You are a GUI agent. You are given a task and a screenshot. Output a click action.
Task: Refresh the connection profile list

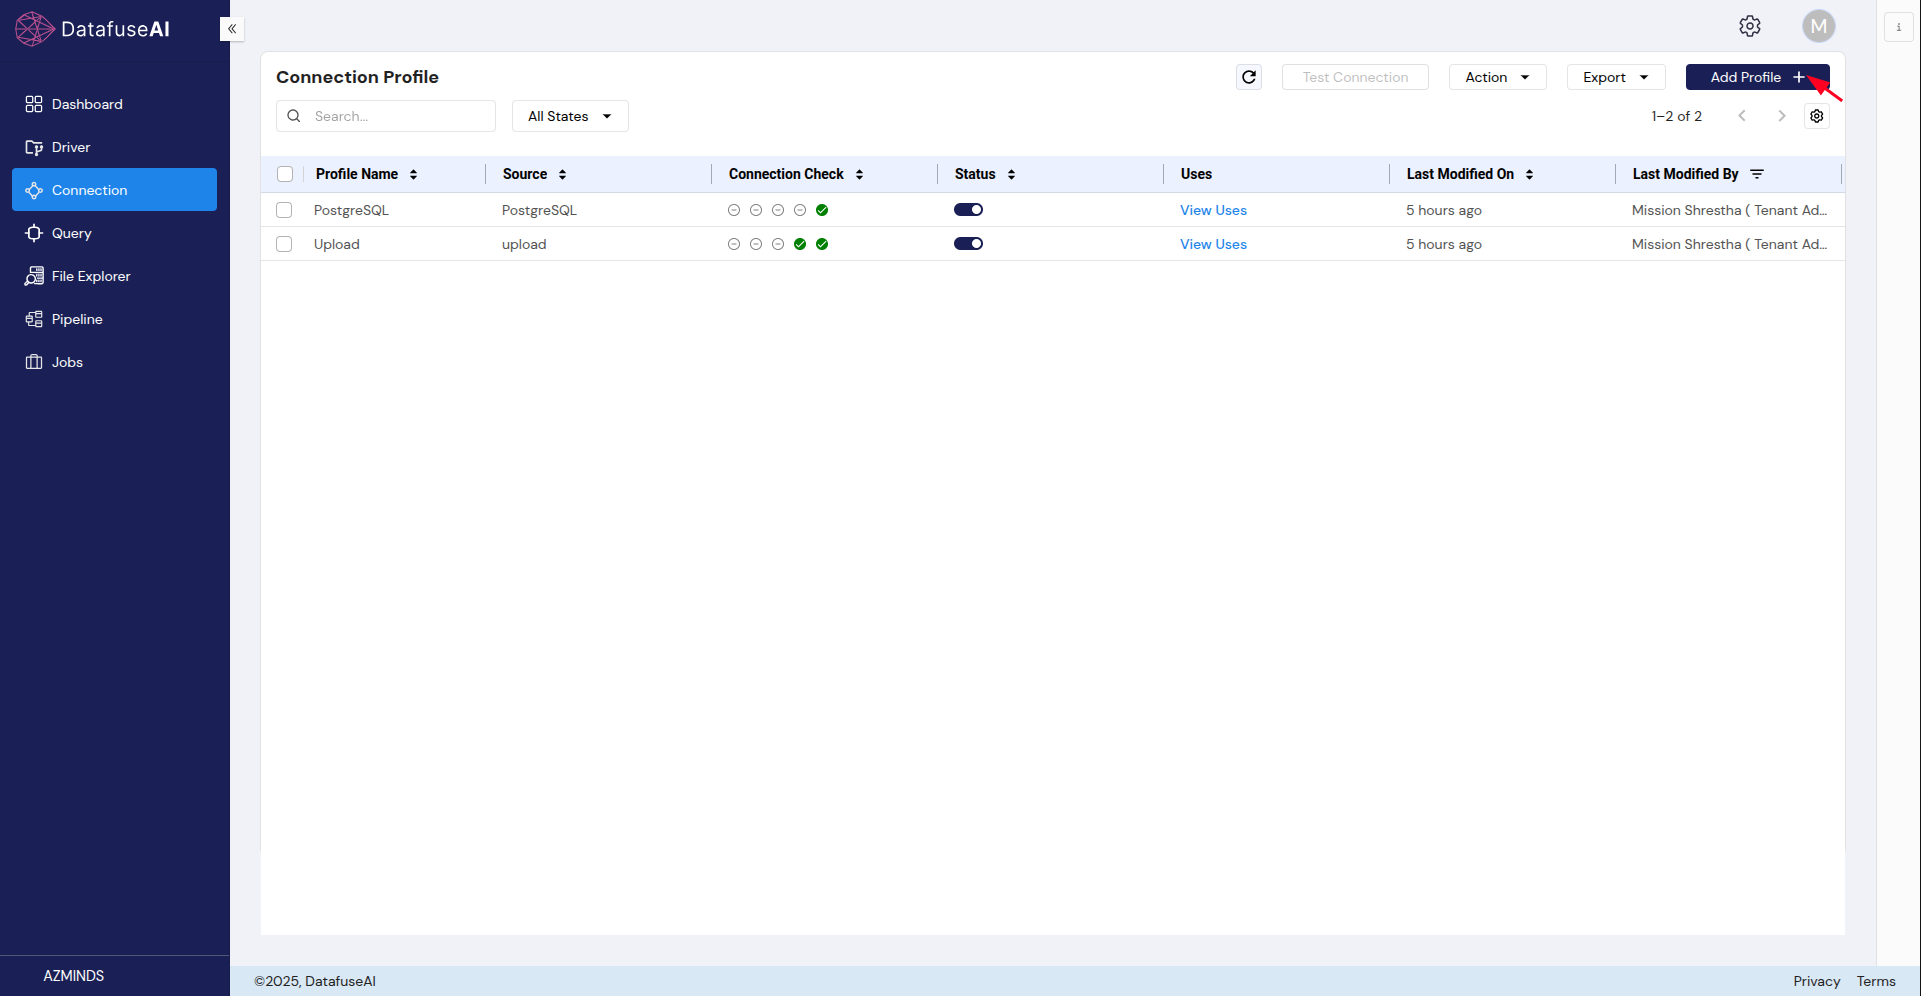click(x=1248, y=77)
